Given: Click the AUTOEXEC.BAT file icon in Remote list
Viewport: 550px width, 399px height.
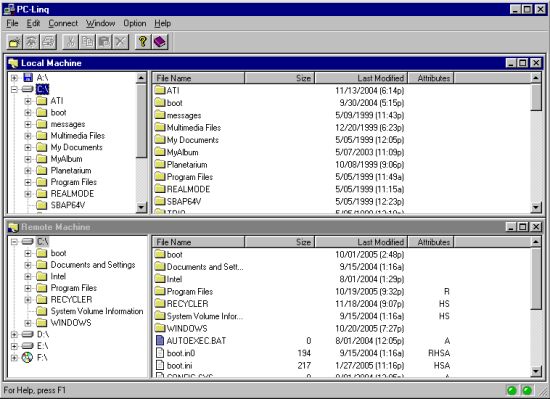Looking at the screenshot, I should pos(160,340).
